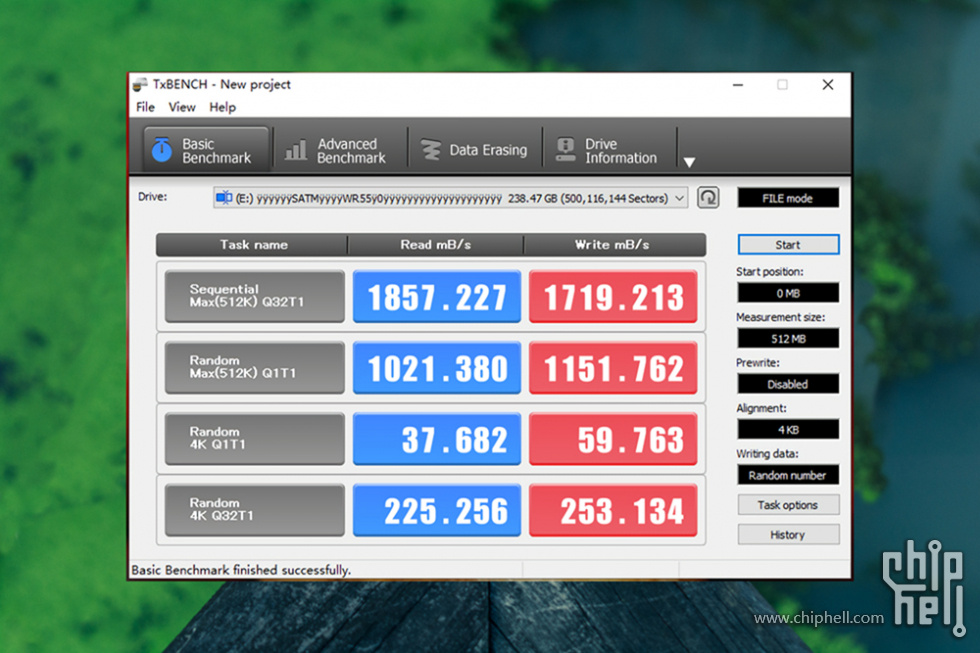
Task: Close the TxBENCH window
Action: [x=828, y=84]
